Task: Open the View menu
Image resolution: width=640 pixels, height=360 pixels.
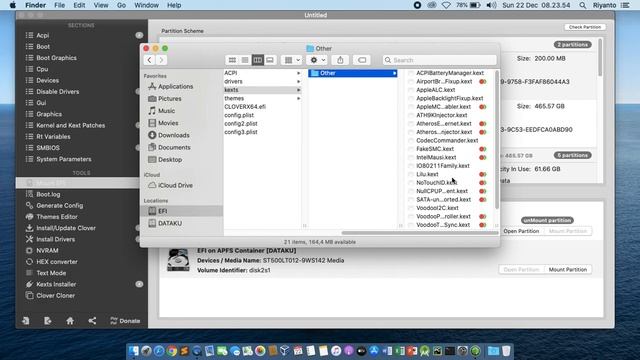Action: click(101, 5)
